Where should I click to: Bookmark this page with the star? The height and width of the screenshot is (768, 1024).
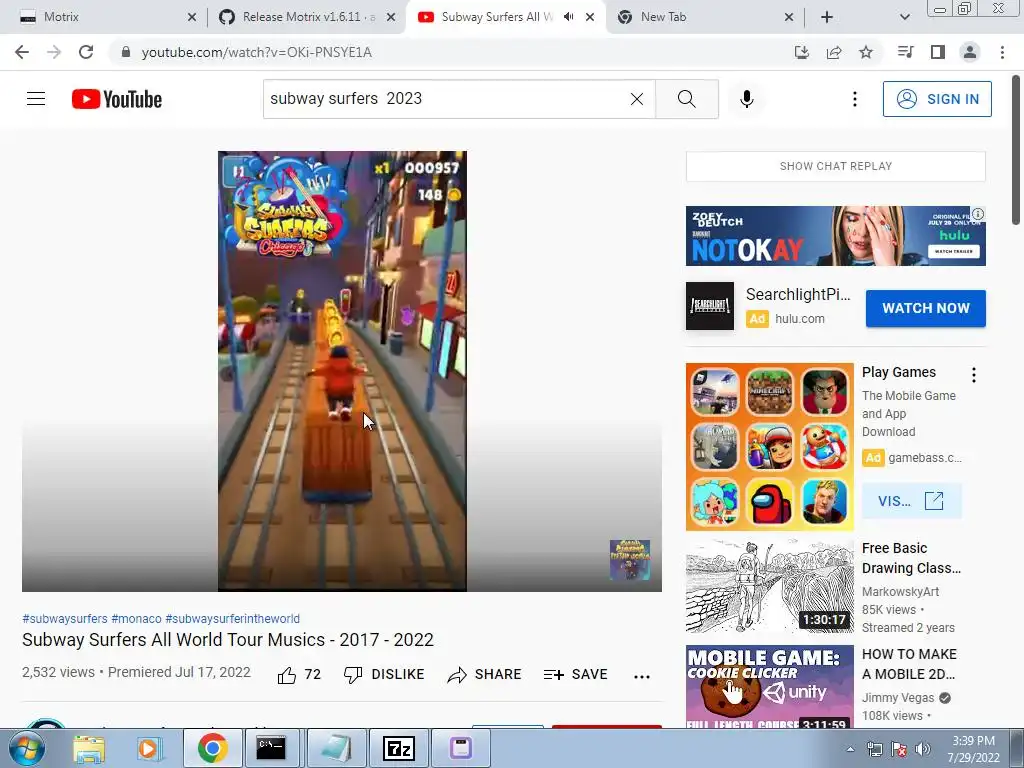pyautogui.click(x=866, y=52)
